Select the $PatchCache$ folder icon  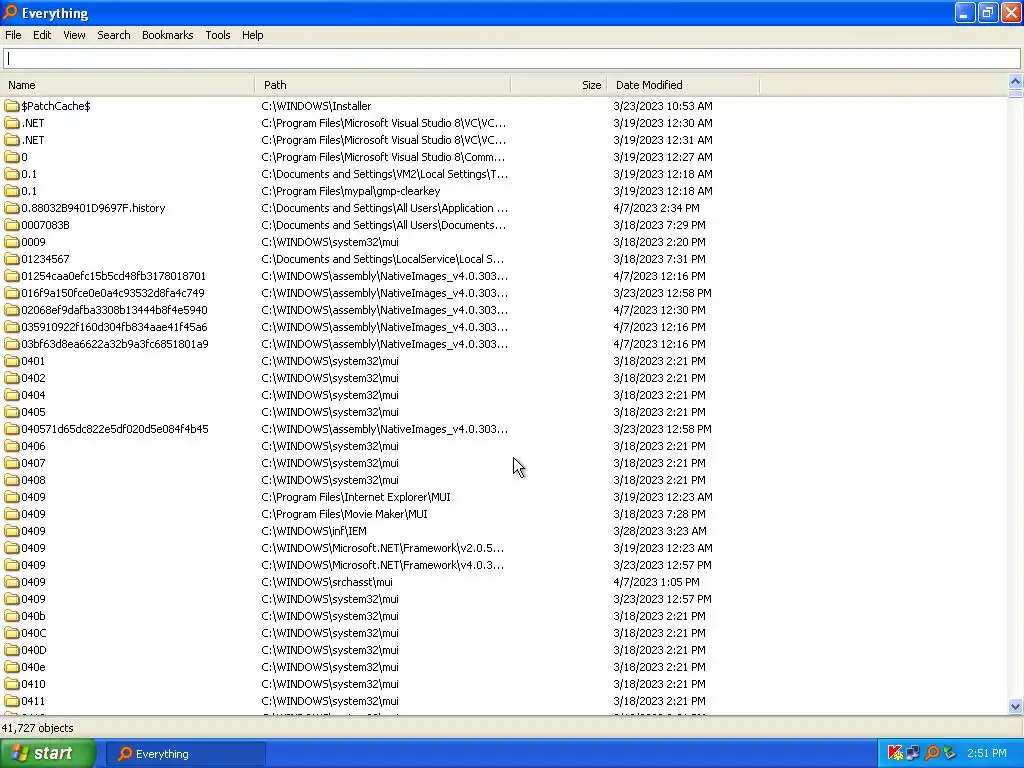tap(12, 106)
